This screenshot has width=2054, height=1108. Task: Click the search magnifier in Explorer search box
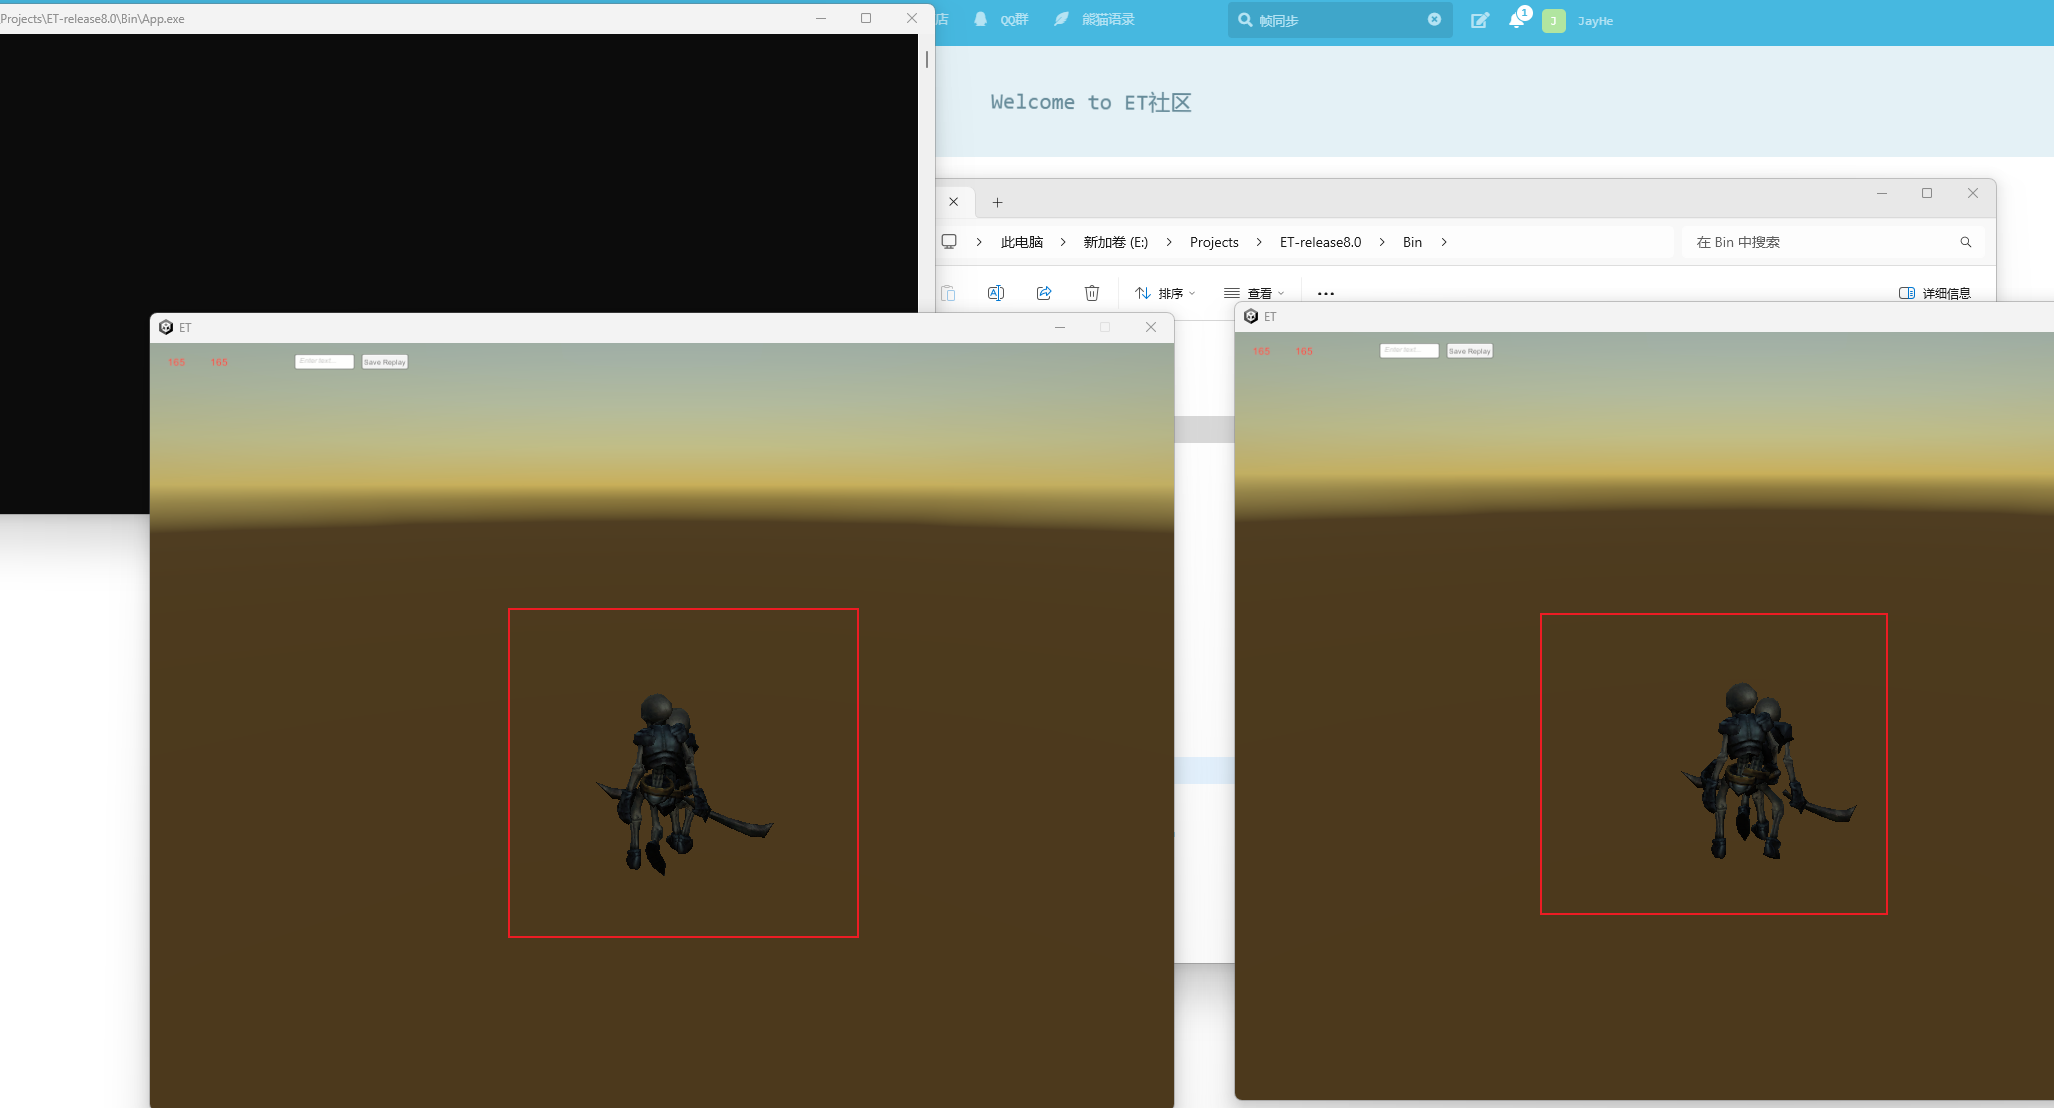click(x=1966, y=242)
